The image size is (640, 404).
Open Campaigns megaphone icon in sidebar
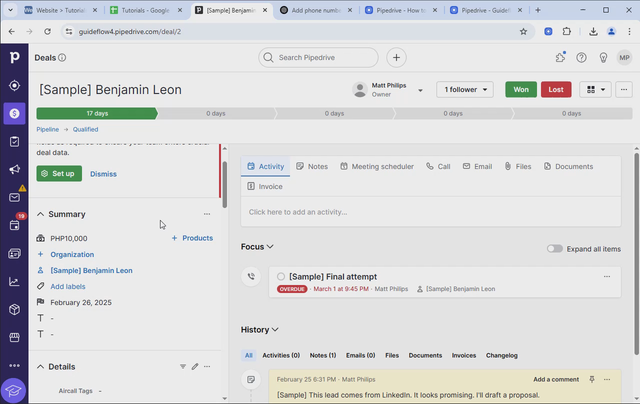[14, 170]
